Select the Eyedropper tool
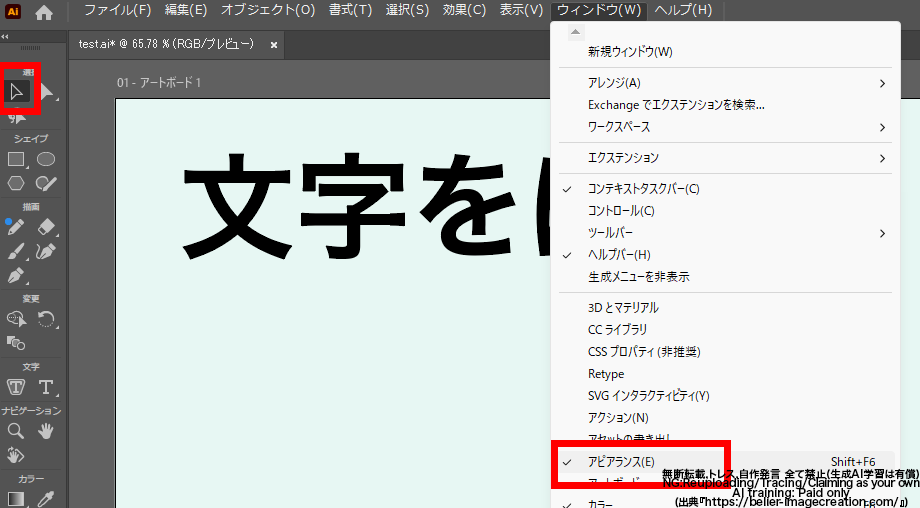The image size is (920, 508). coord(46,499)
